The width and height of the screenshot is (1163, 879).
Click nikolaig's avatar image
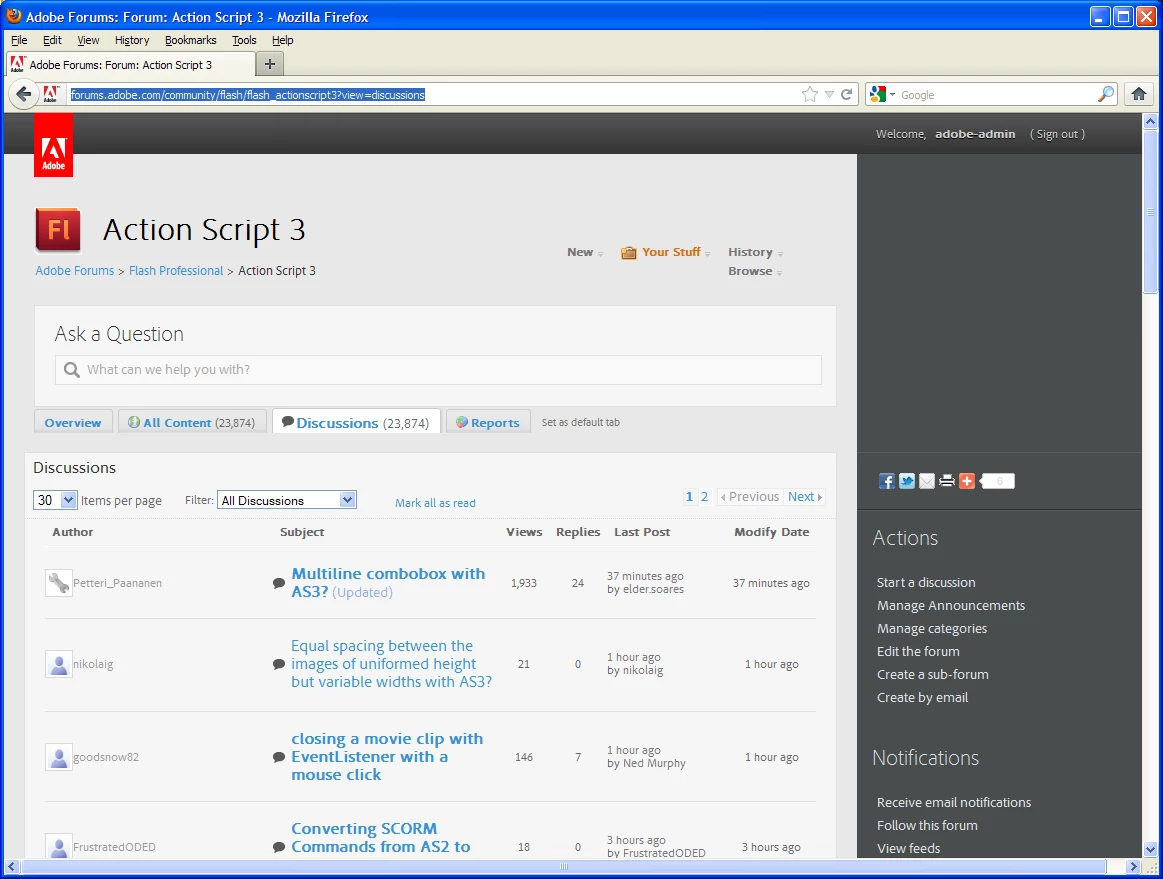tap(59, 664)
